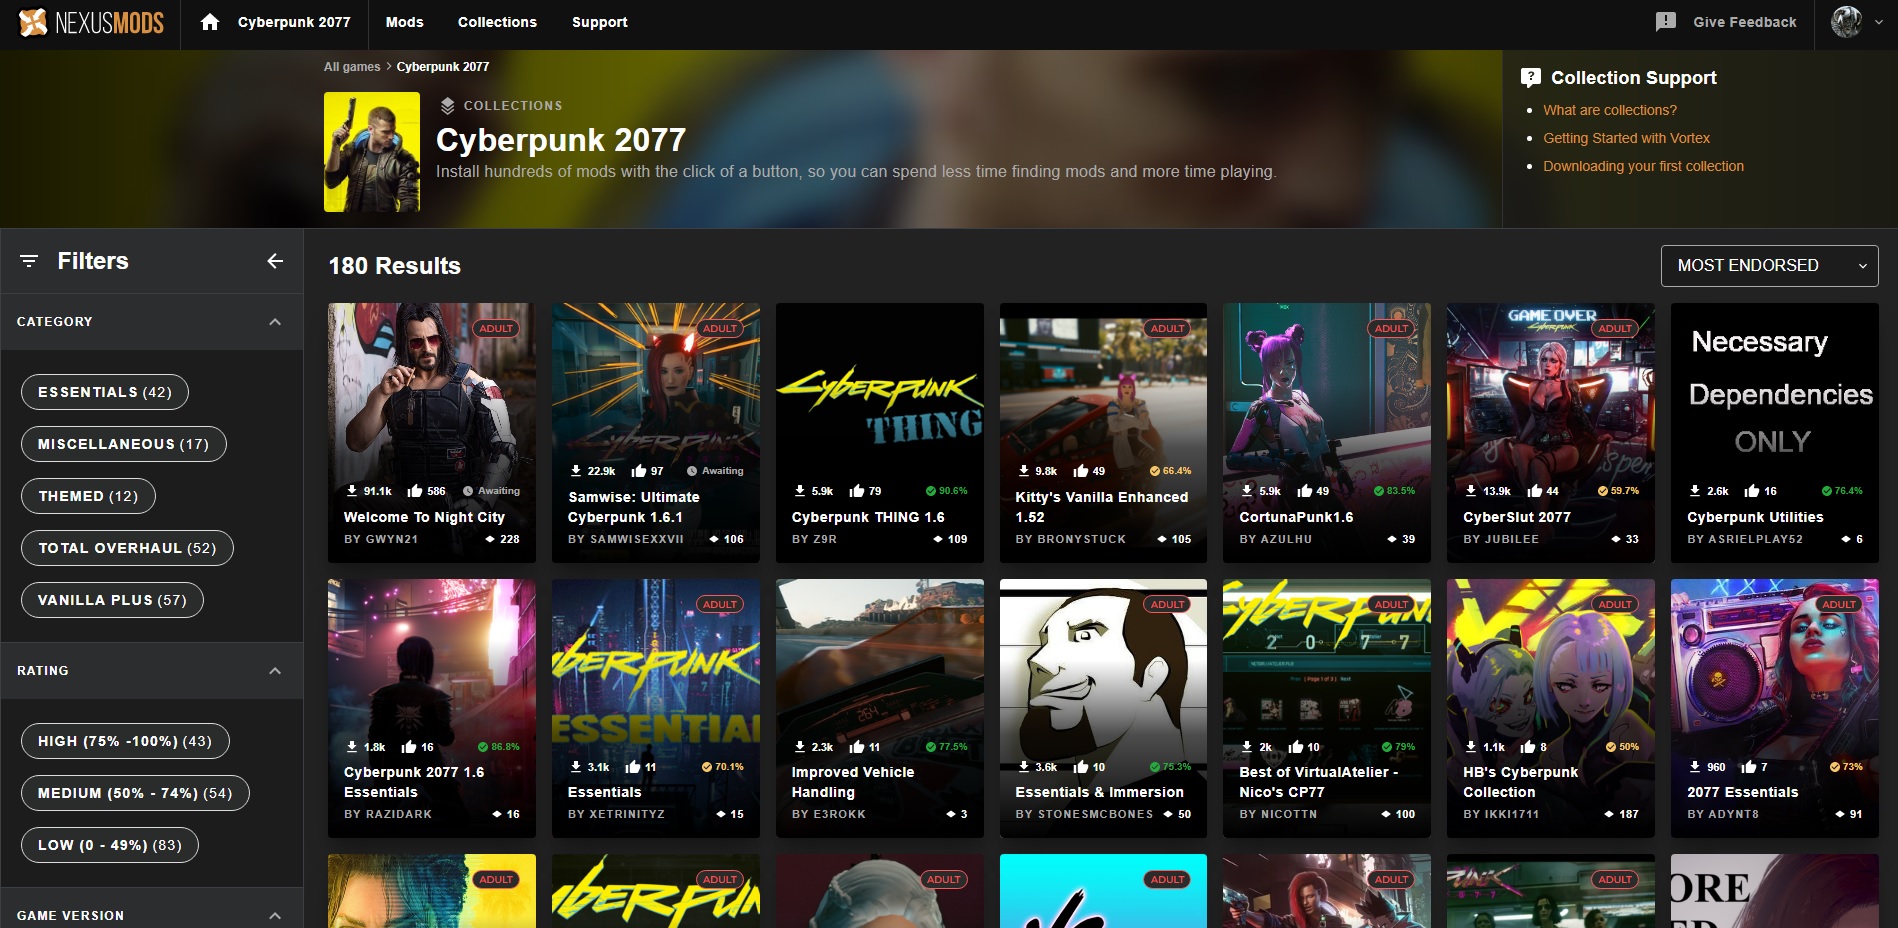
Task: Collapse the Rating filter section
Action: coord(275,671)
